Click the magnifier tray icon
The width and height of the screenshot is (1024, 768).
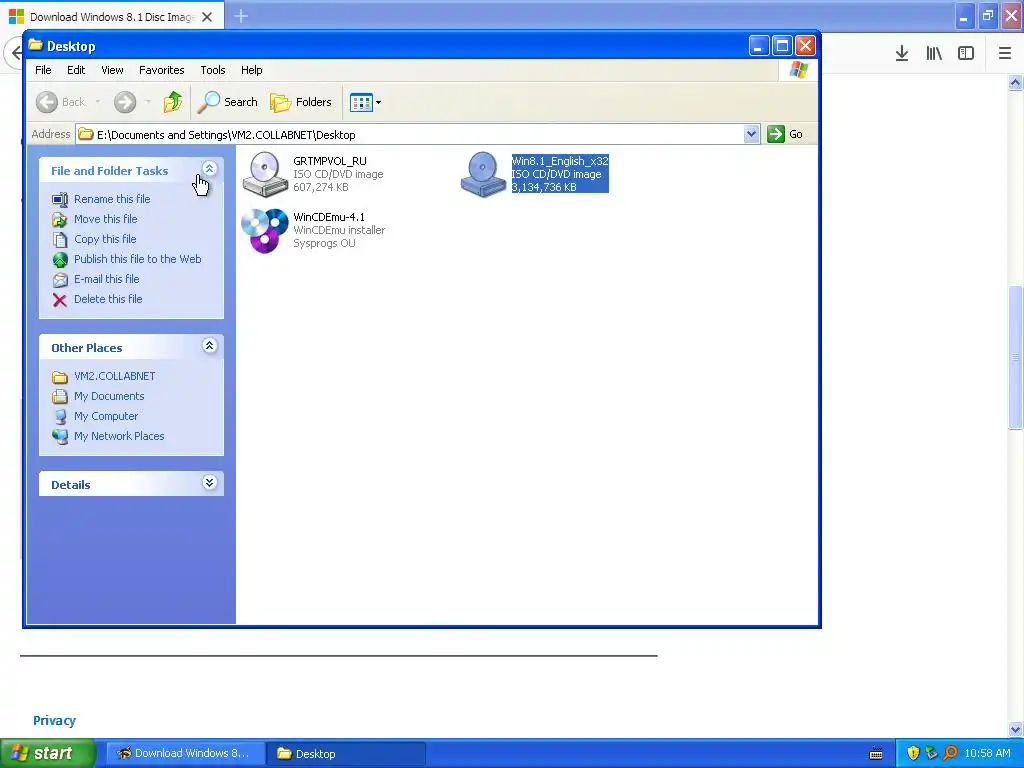950,753
